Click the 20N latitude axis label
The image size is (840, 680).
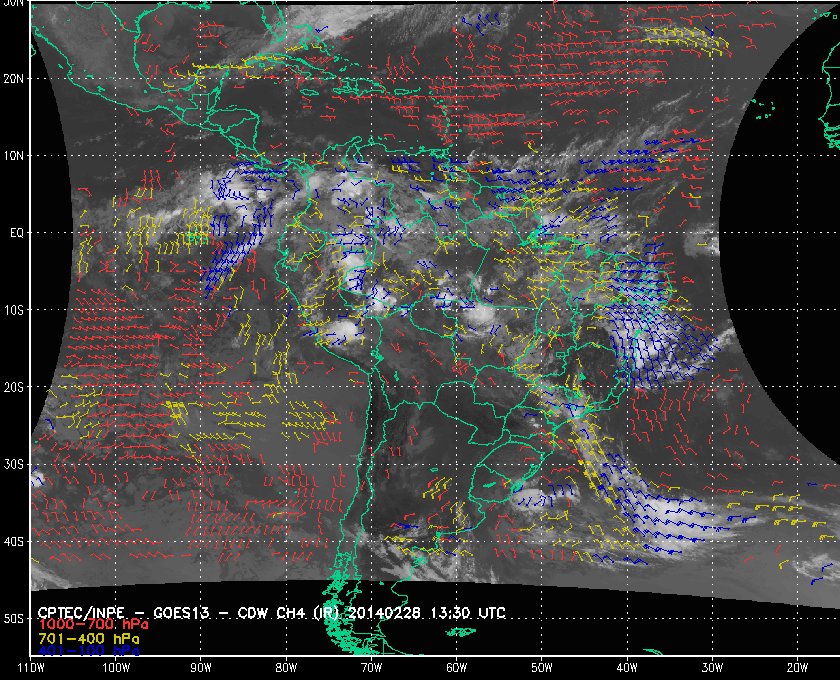coord(14,79)
